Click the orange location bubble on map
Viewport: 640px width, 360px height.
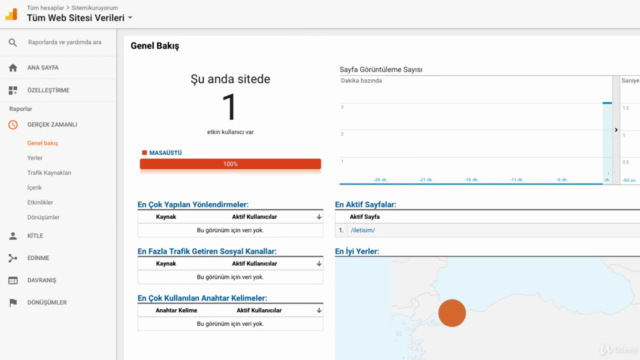pos(452,313)
